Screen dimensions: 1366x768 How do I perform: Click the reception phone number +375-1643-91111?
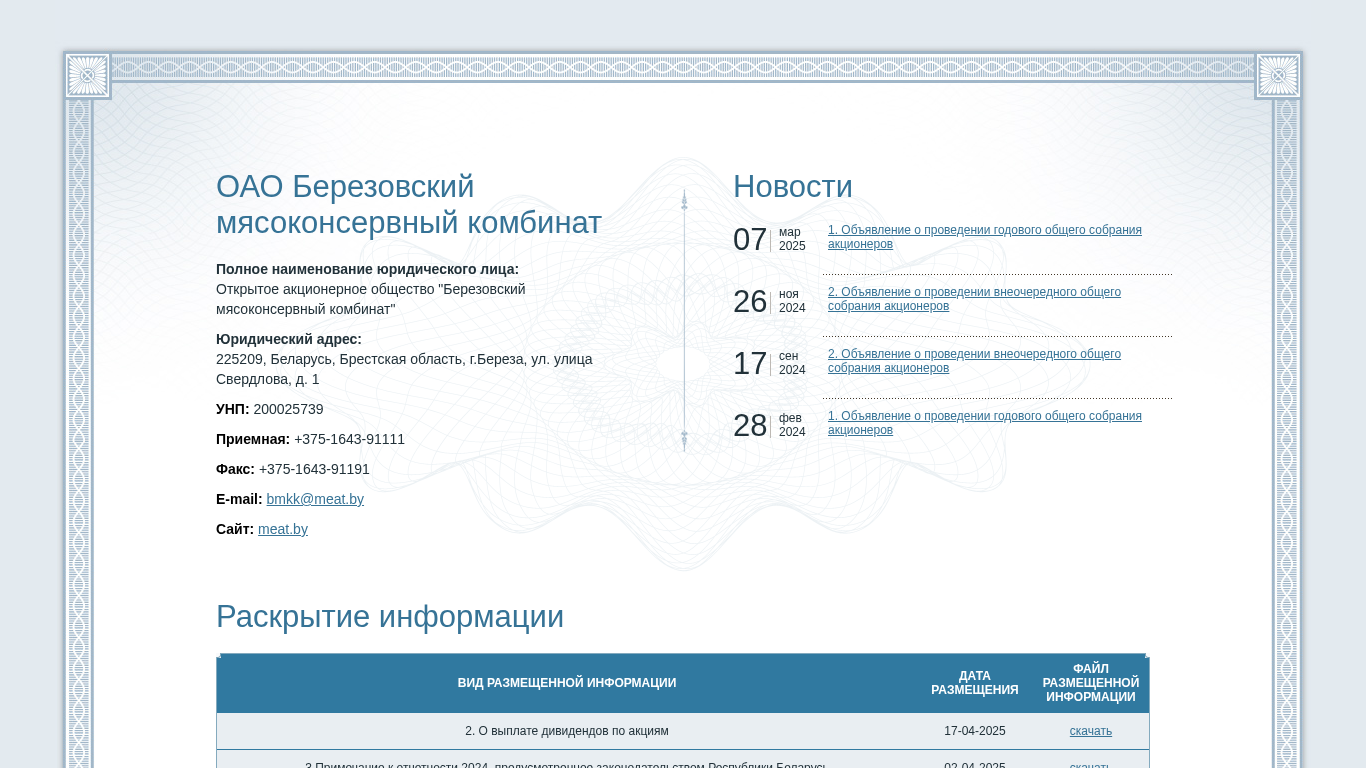pos(349,439)
